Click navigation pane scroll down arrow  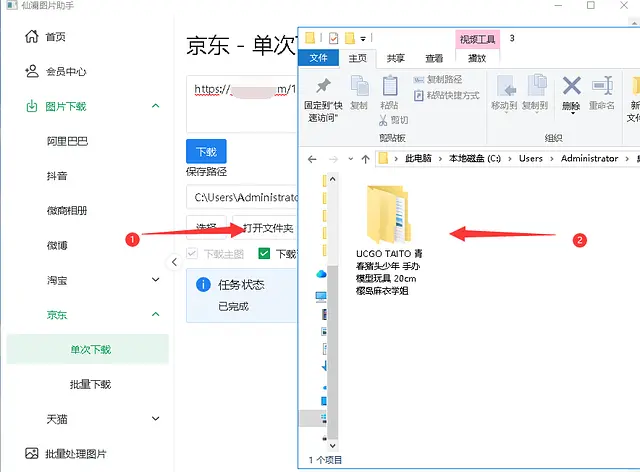(332, 445)
